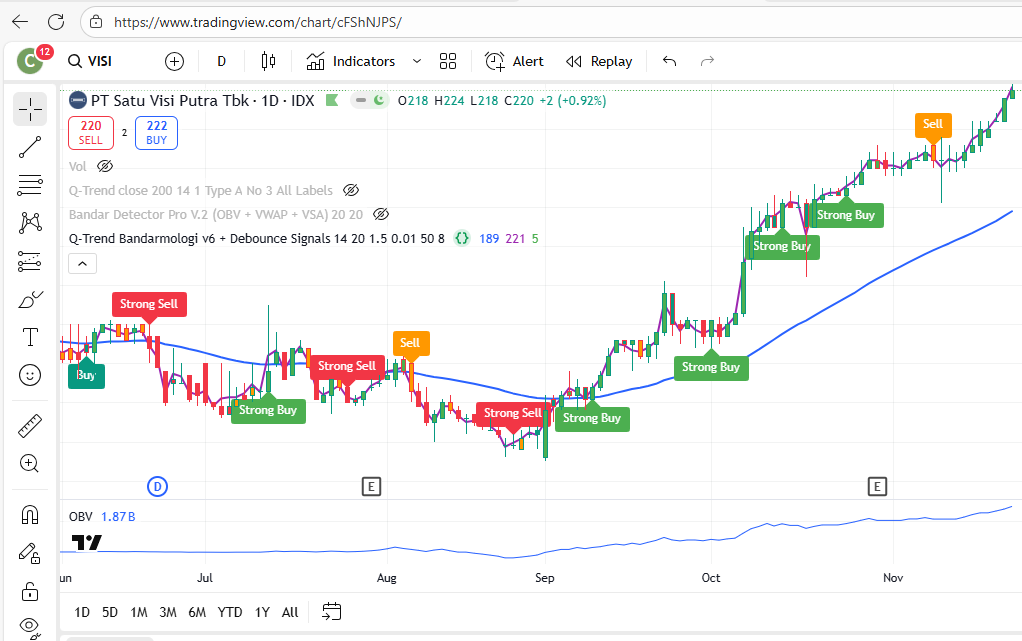
Task: Select the YTD date range
Action: click(x=230, y=612)
